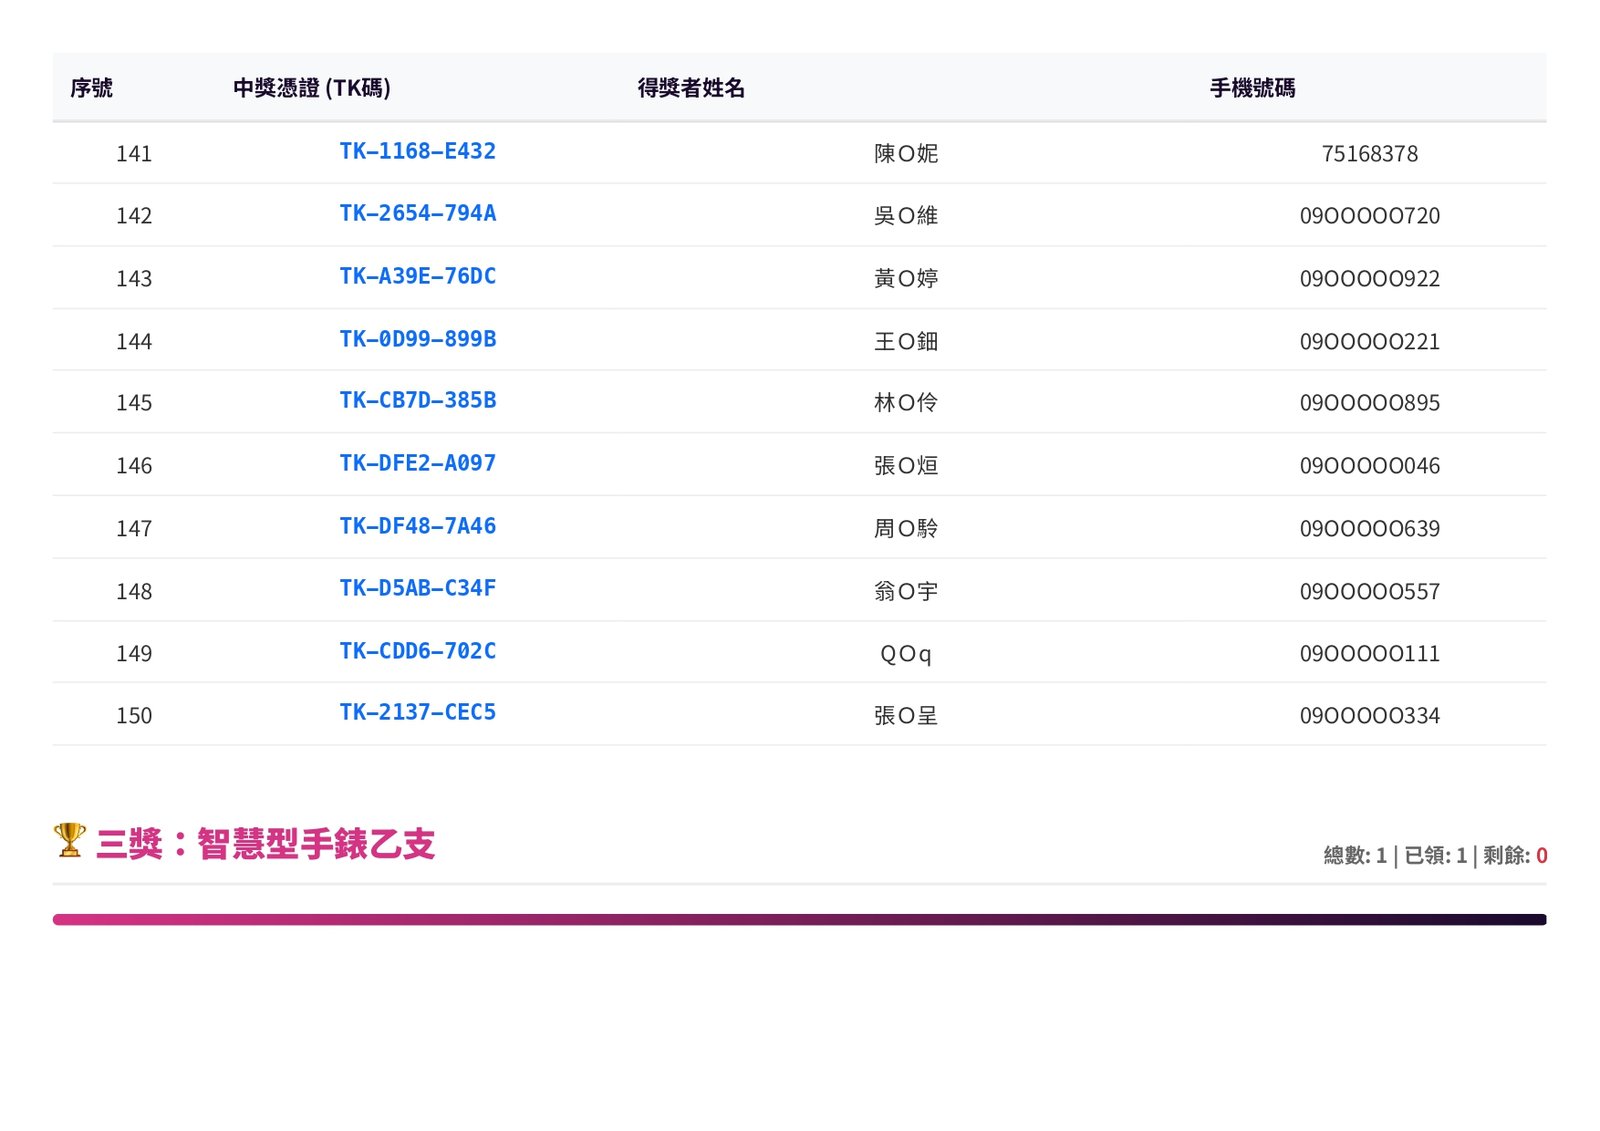Screen dimensions: 1600x1131
Task: Select the TK-D5AB-C34F code link
Action: (x=417, y=588)
